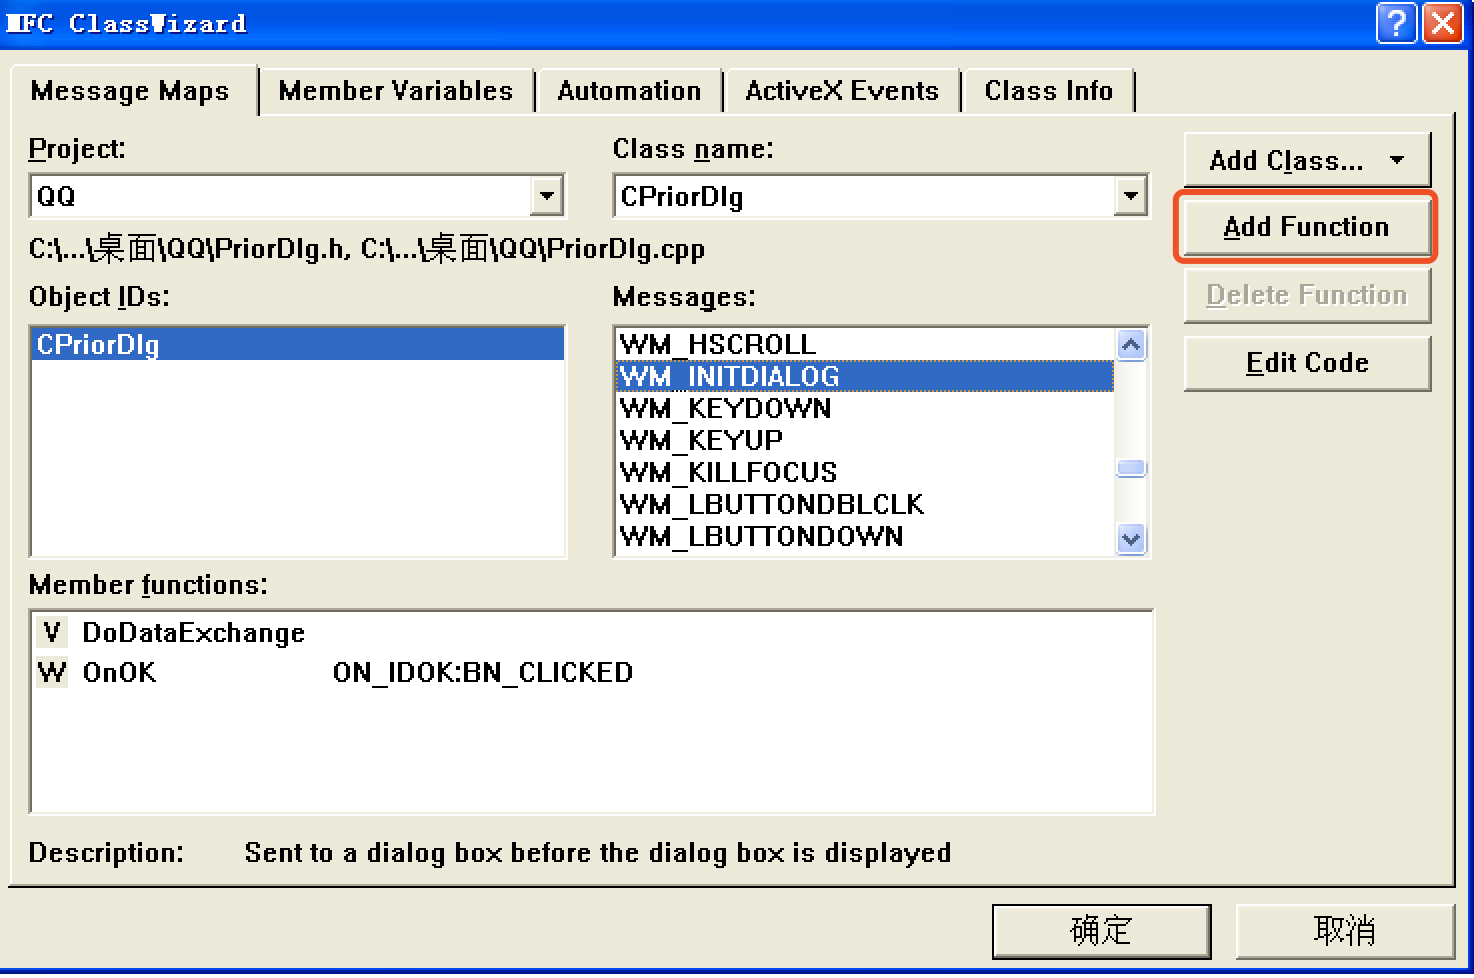Click the V icon beside DoDataExchange

click(51, 632)
